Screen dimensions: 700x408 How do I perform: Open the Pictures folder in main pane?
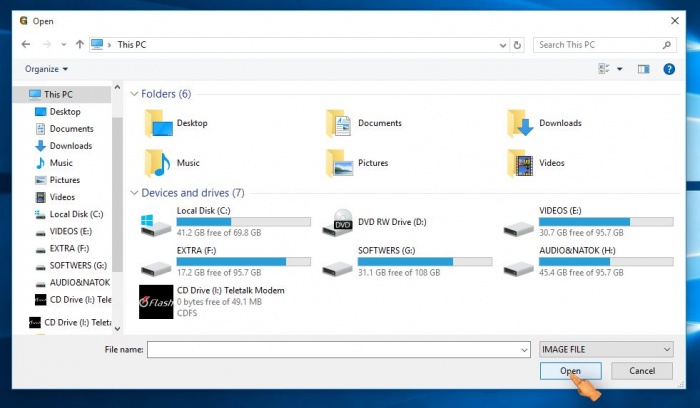pyautogui.click(x=340, y=162)
